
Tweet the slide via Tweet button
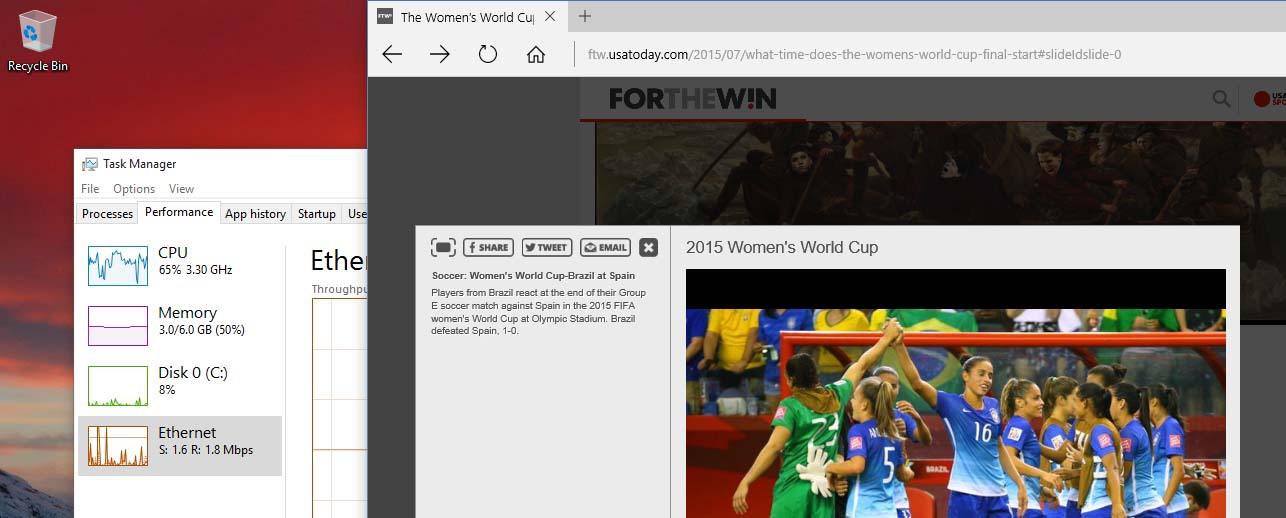pos(547,247)
